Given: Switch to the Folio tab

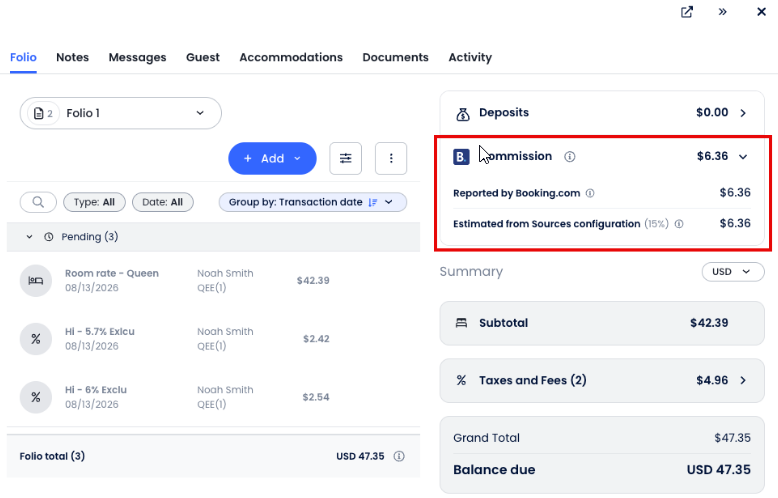Looking at the screenshot, I should point(23,58).
